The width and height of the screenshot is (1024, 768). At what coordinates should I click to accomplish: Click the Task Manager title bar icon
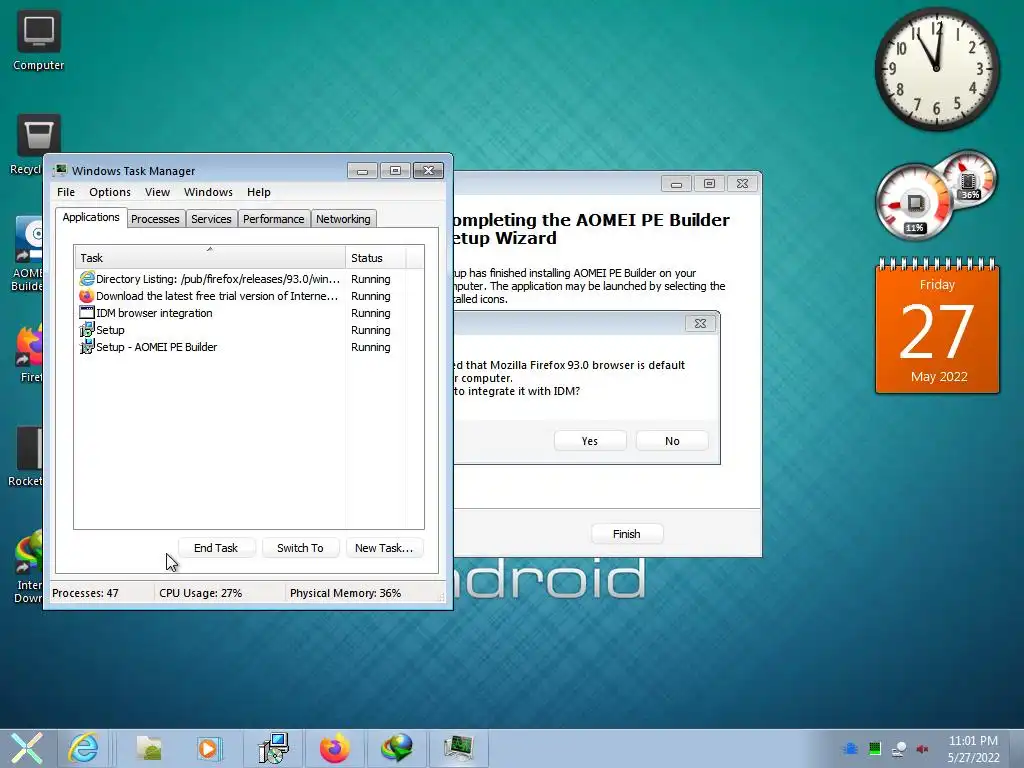[61, 170]
